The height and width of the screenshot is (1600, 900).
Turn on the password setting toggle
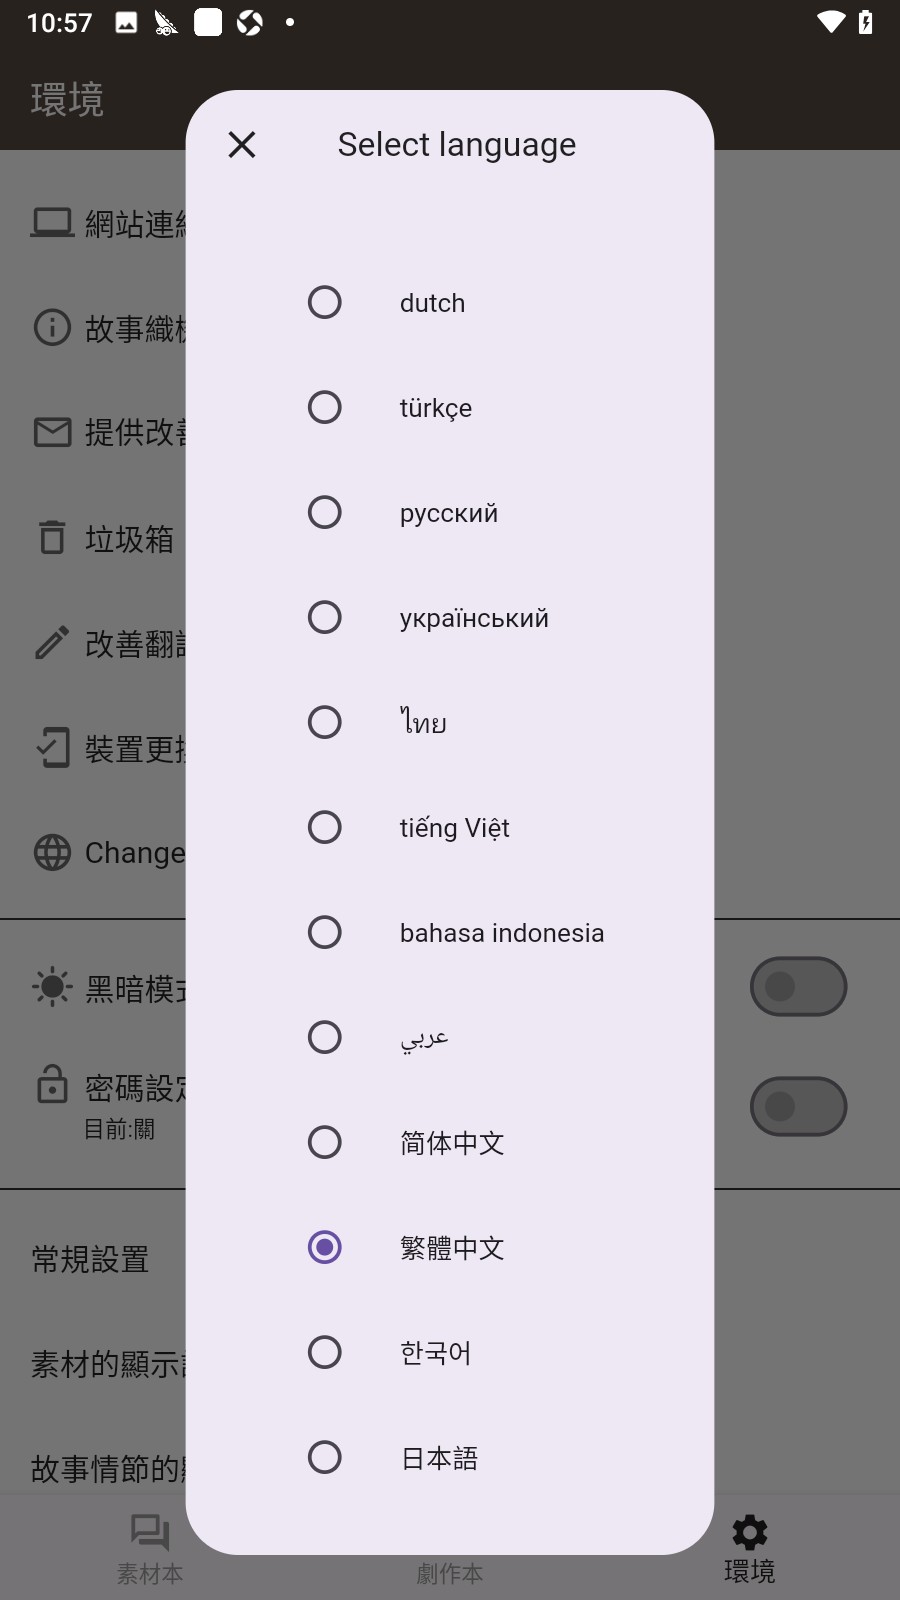coord(798,1106)
